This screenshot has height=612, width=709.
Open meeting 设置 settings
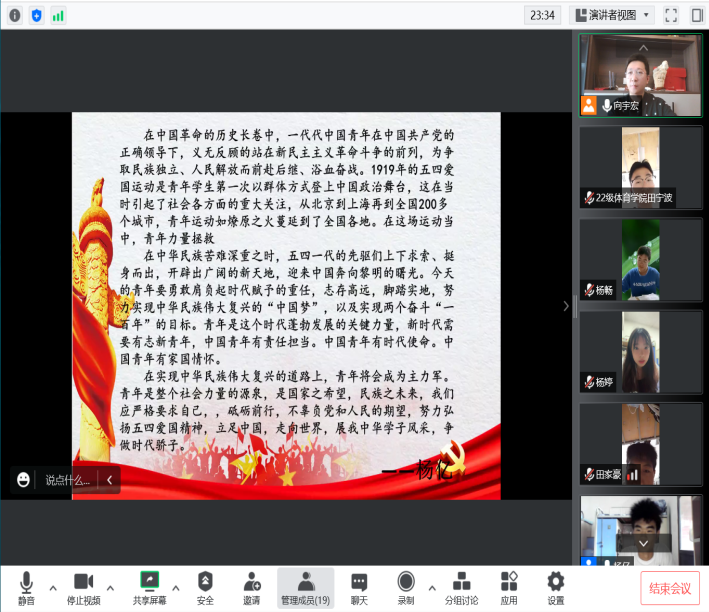pyautogui.click(x=556, y=587)
